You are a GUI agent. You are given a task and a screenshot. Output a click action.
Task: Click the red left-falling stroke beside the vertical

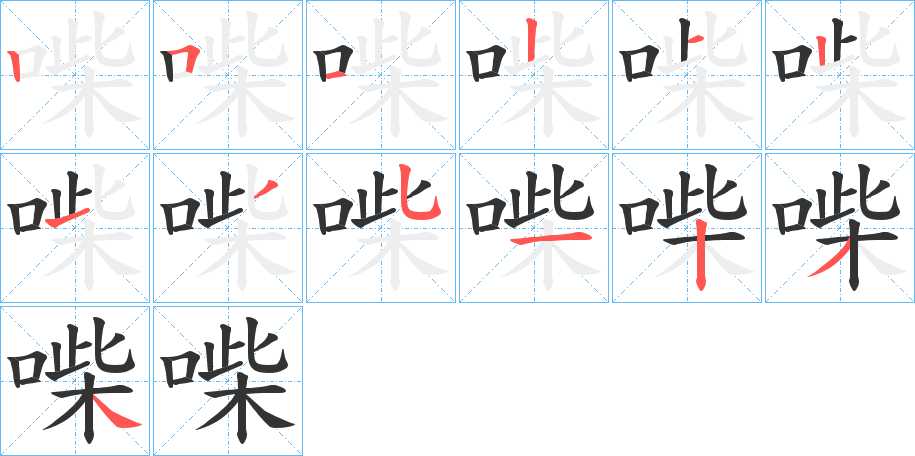tap(827, 261)
